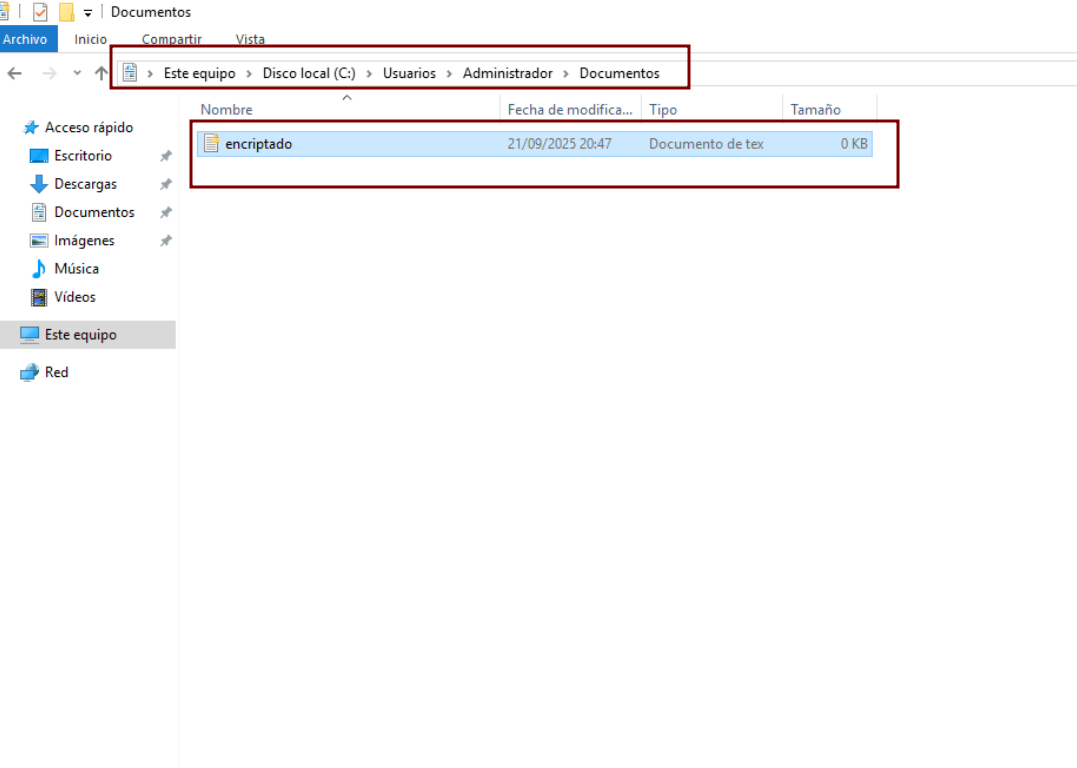Open Acceso rápido in navigation pane

point(89,127)
